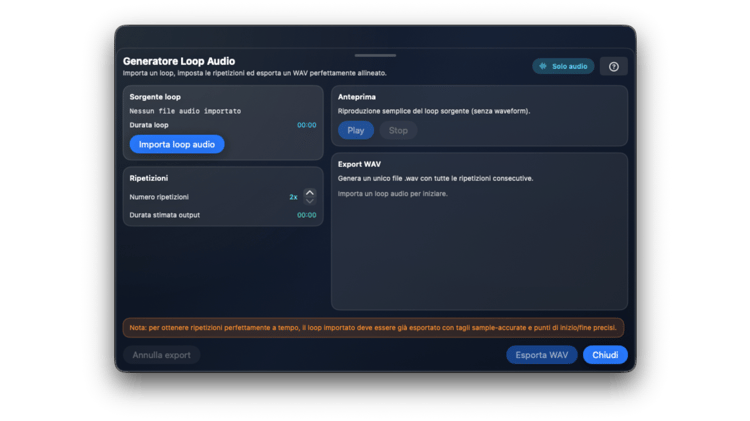The width and height of the screenshot is (750, 421).
Task: Open the help question-mark icon
Action: click(x=614, y=66)
